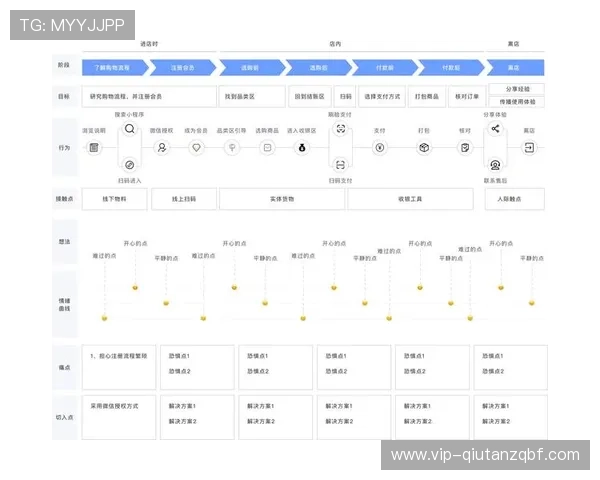Select the 店内 section header
The image size is (600, 480).
tap(335, 44)
